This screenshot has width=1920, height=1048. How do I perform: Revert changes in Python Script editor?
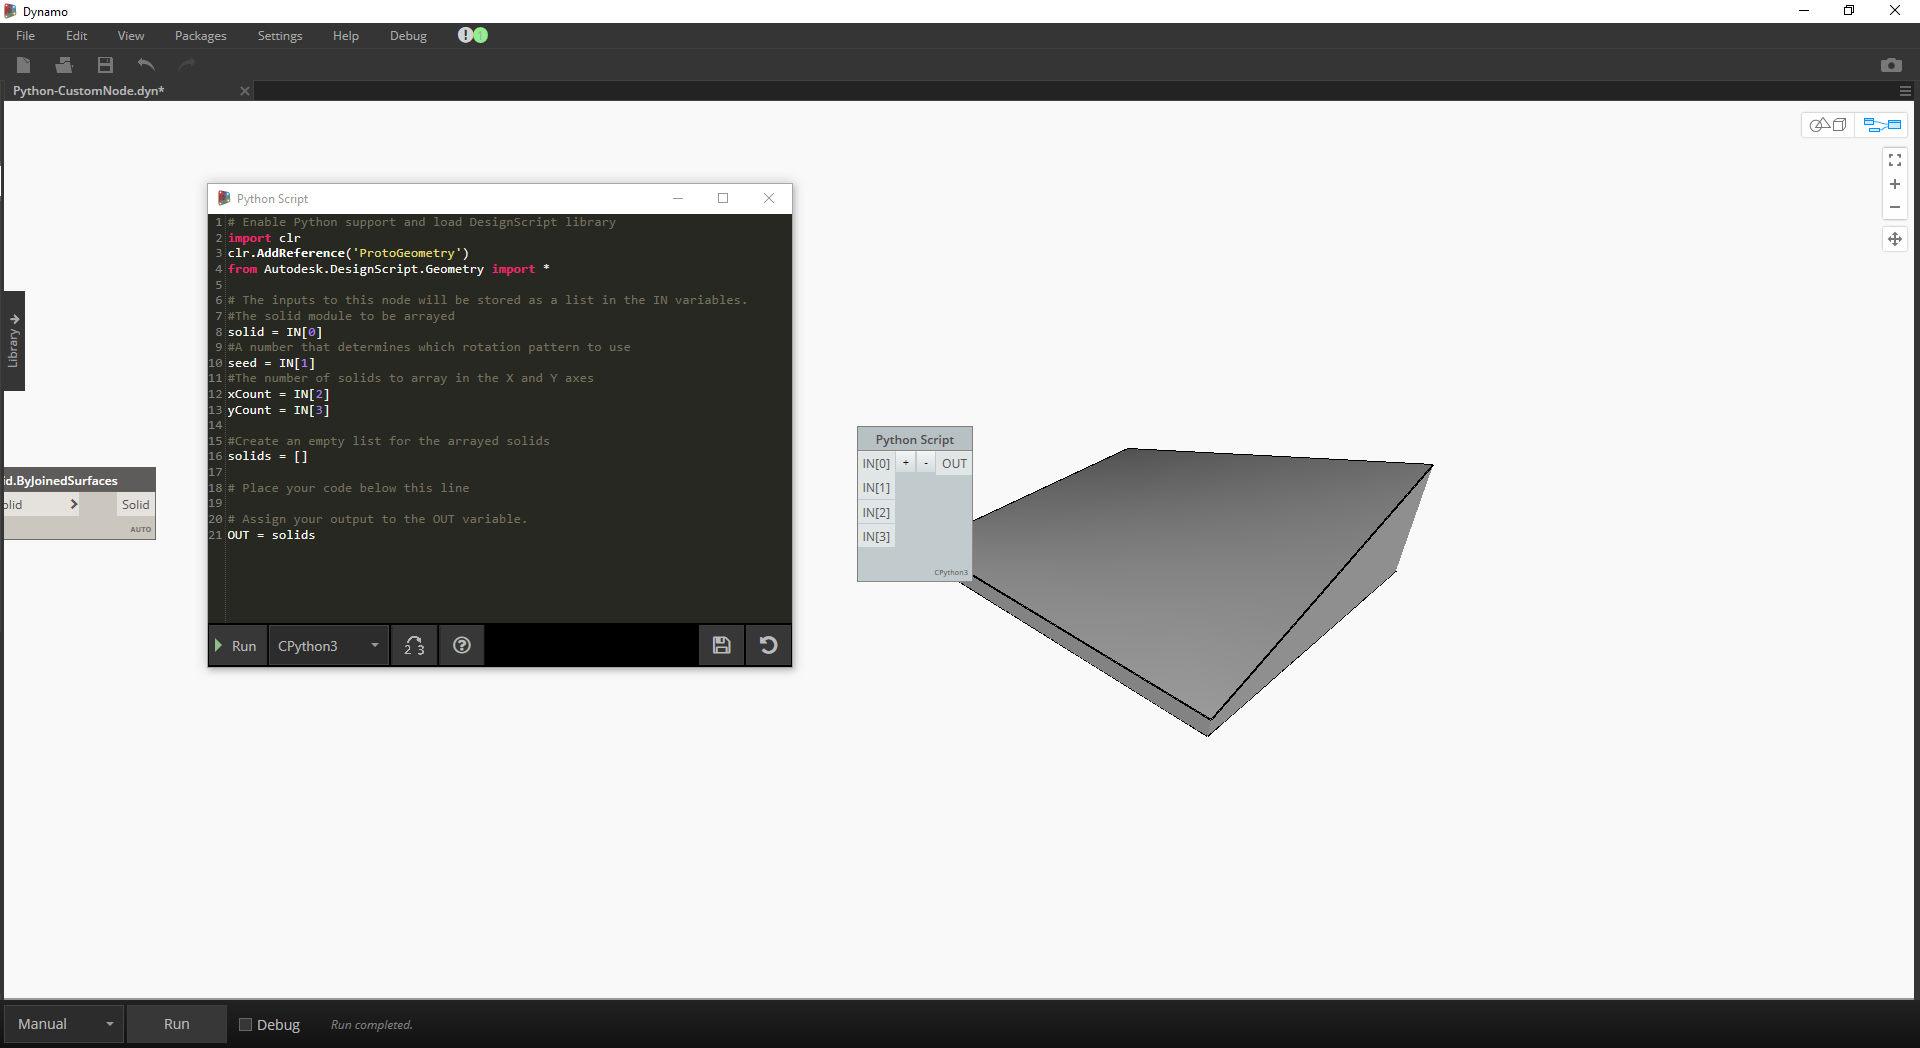(768, 646)
